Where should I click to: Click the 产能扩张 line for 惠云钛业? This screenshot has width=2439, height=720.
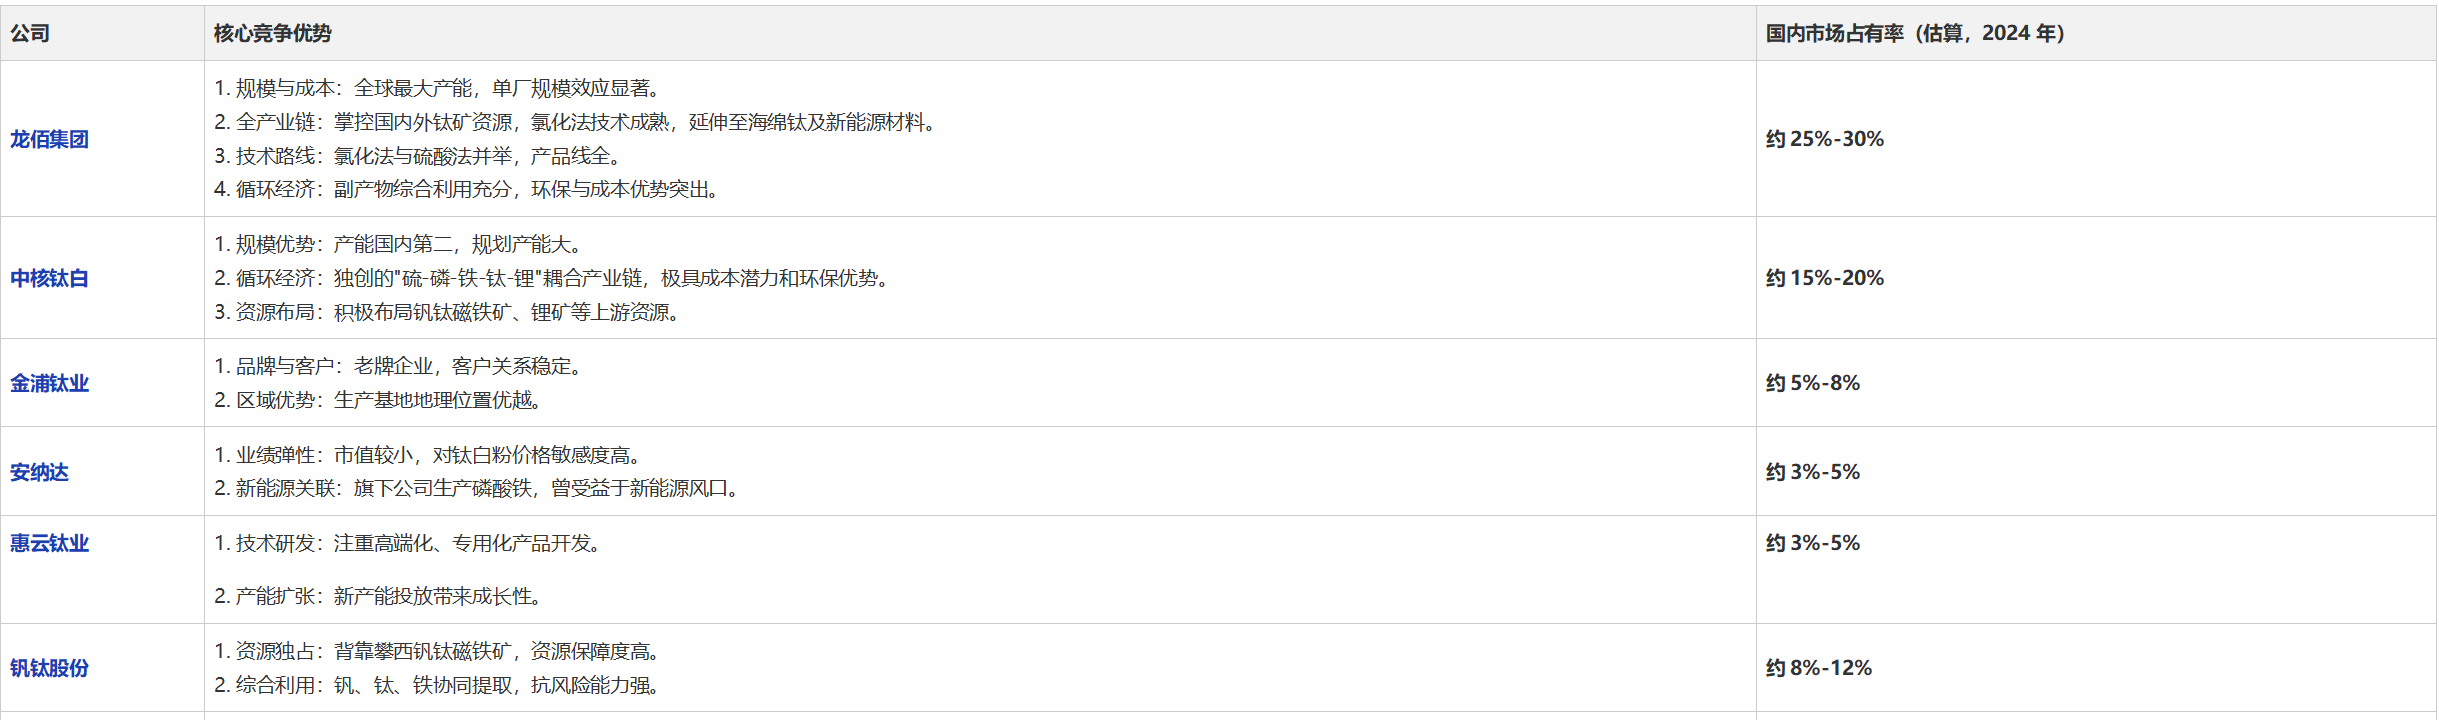(x=380, y=596)
